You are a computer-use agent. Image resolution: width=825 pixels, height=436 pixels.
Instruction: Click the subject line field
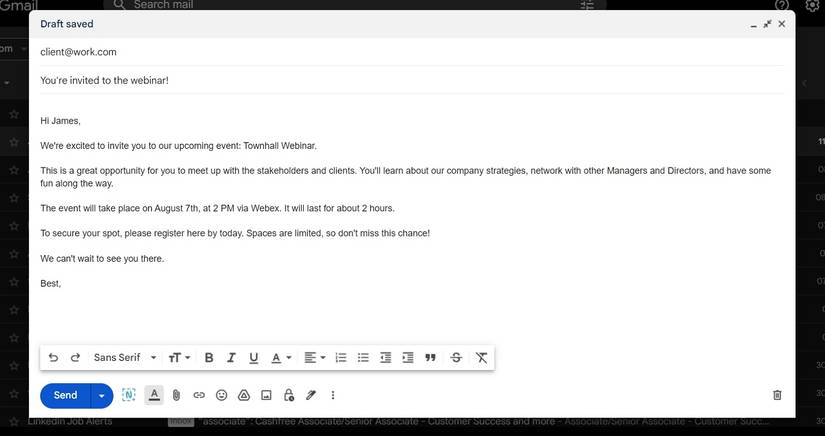pos(412,80)
